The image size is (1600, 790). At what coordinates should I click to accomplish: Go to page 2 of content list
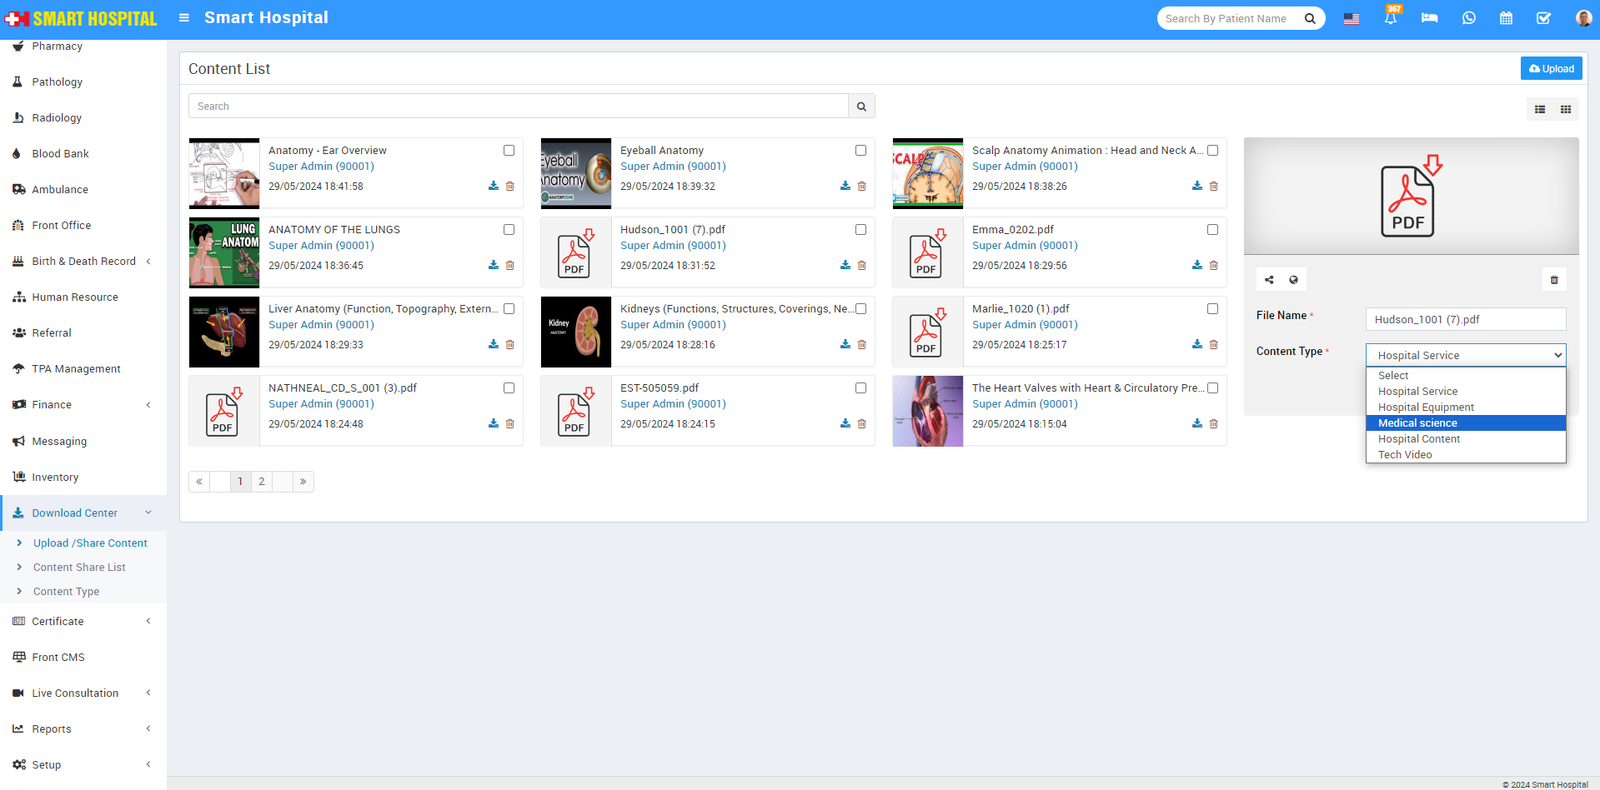[262, 482]
